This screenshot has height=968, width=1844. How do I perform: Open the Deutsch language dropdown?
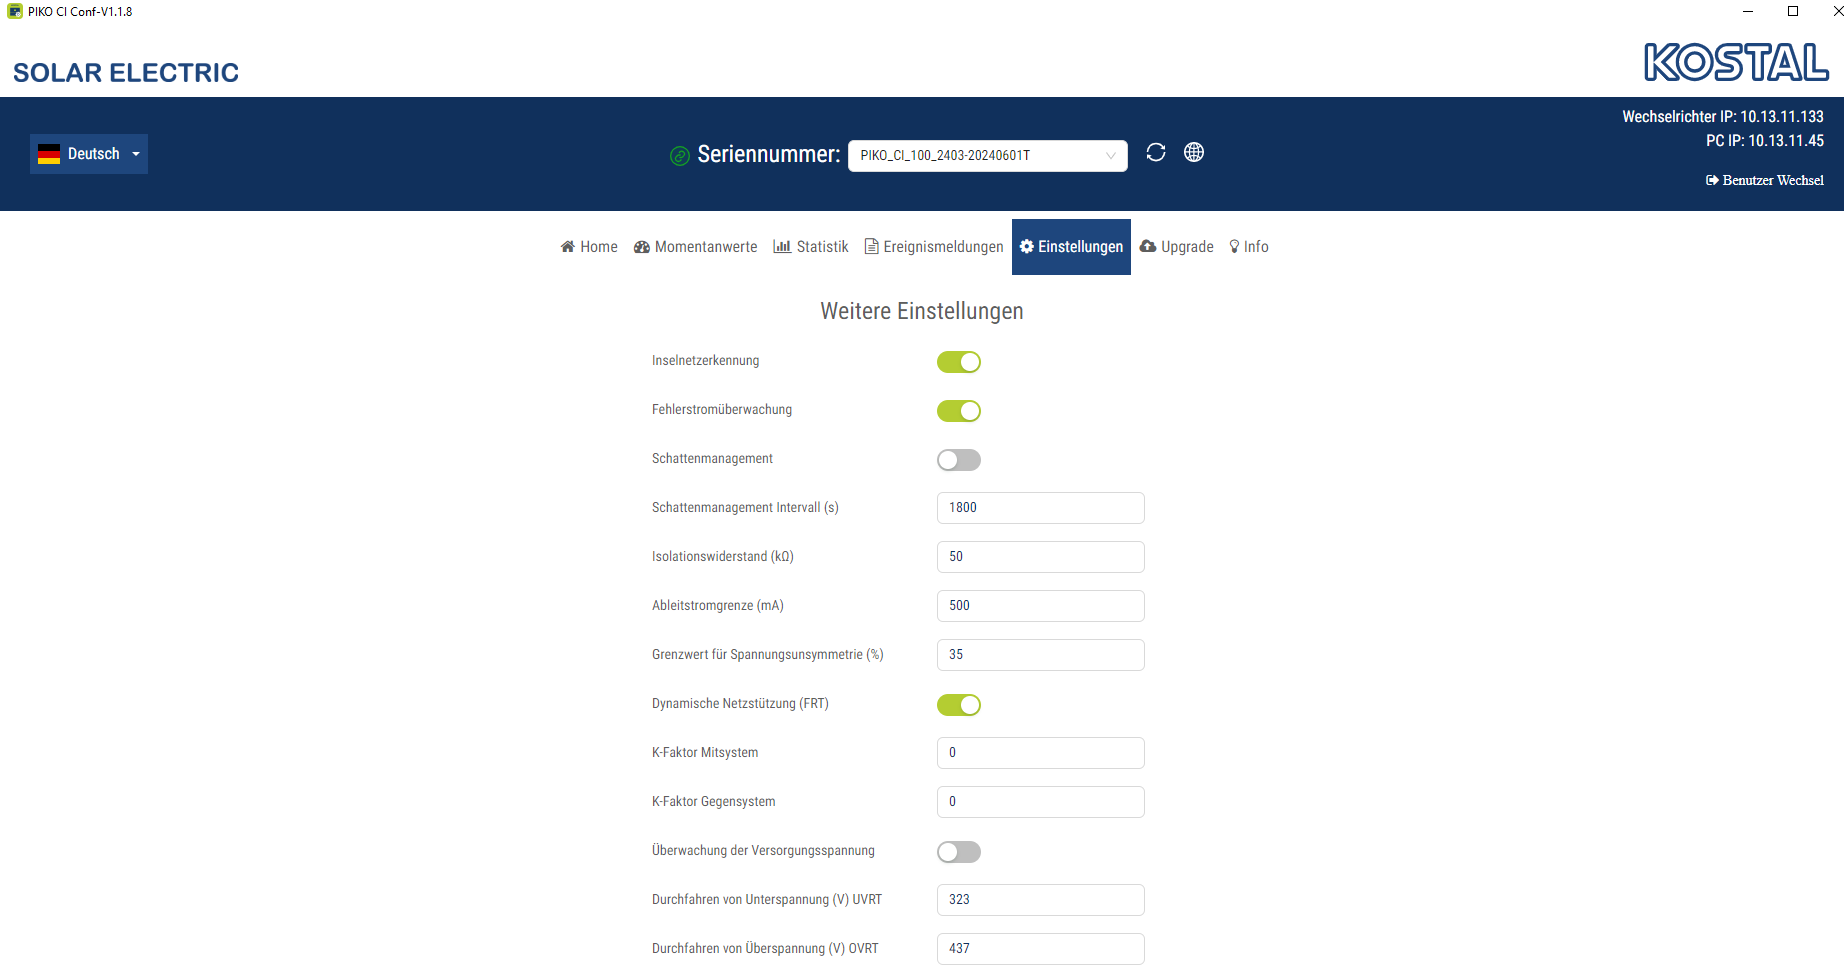[x=89, y=154]
